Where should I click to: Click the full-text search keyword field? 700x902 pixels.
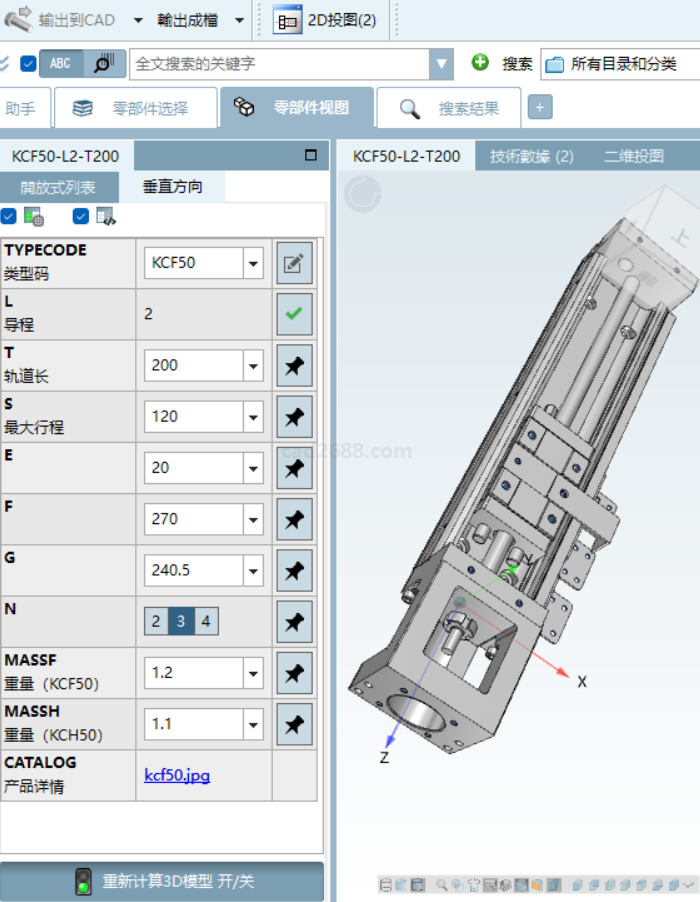[280, 63]
